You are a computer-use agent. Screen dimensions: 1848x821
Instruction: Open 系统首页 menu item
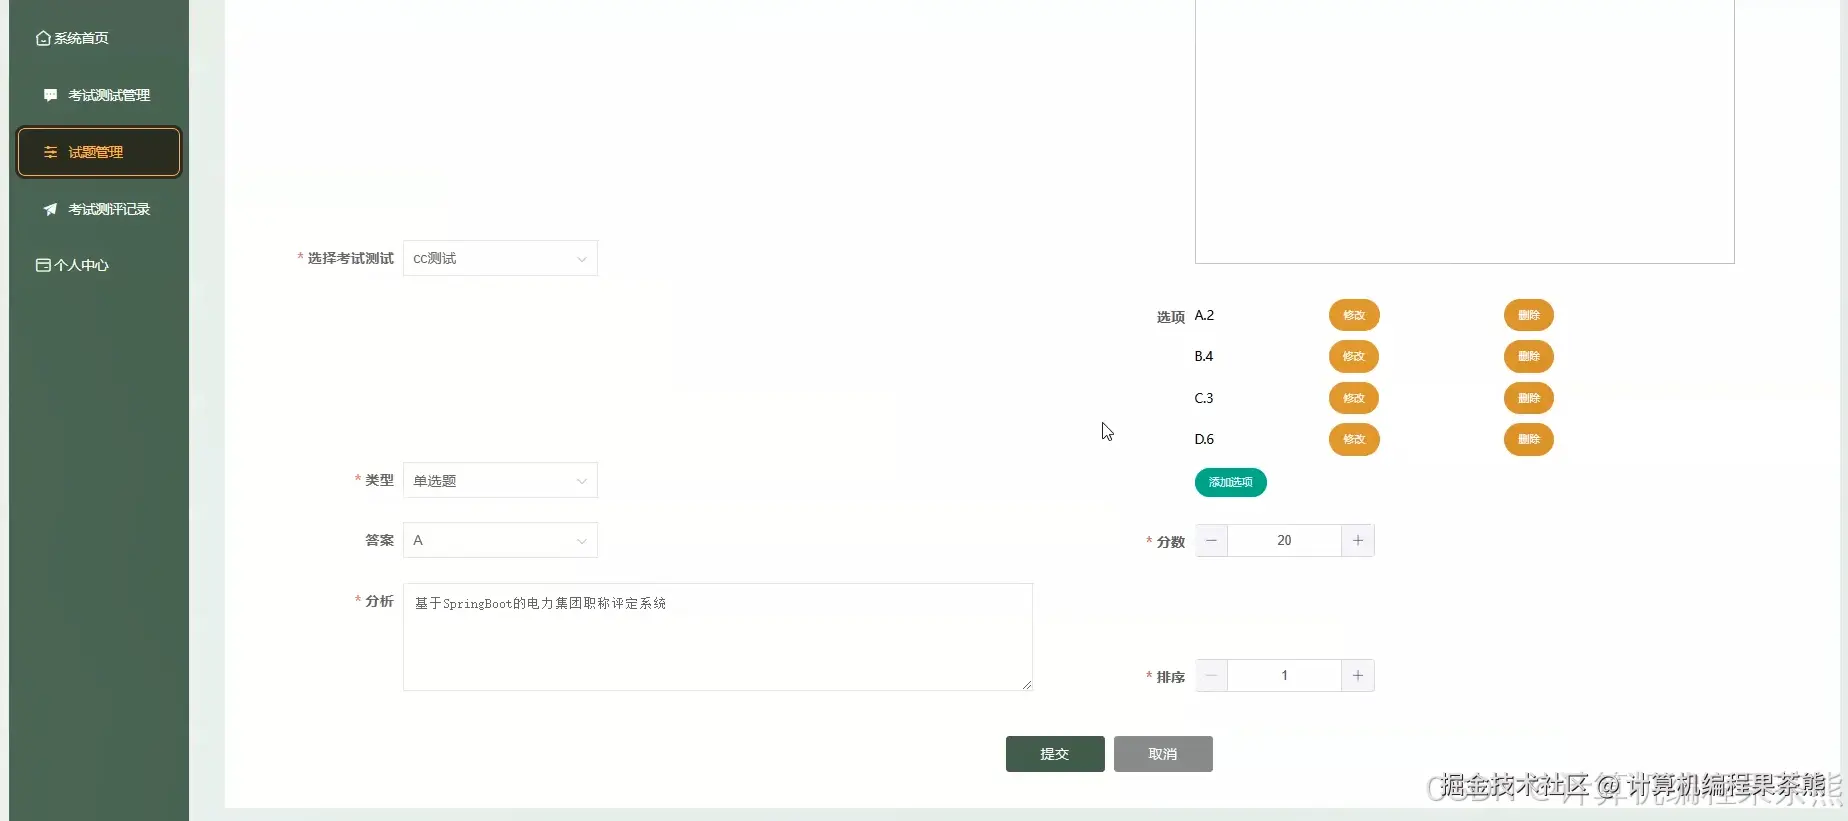99,38
